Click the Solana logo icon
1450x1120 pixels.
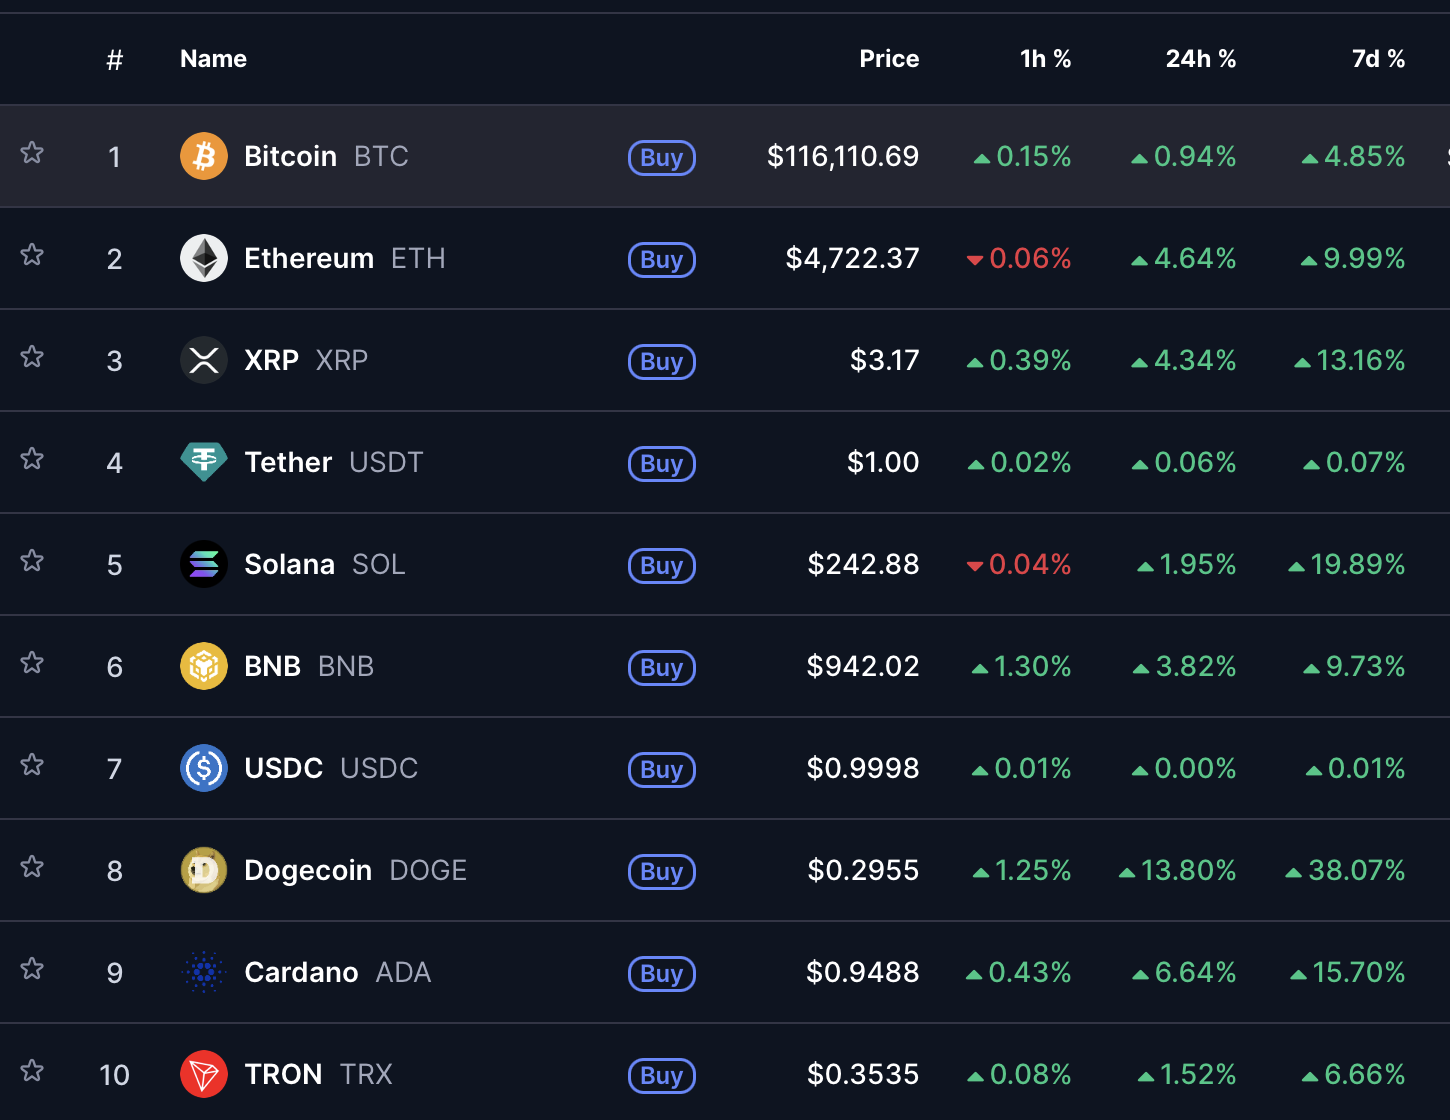(x=204, y=564)
